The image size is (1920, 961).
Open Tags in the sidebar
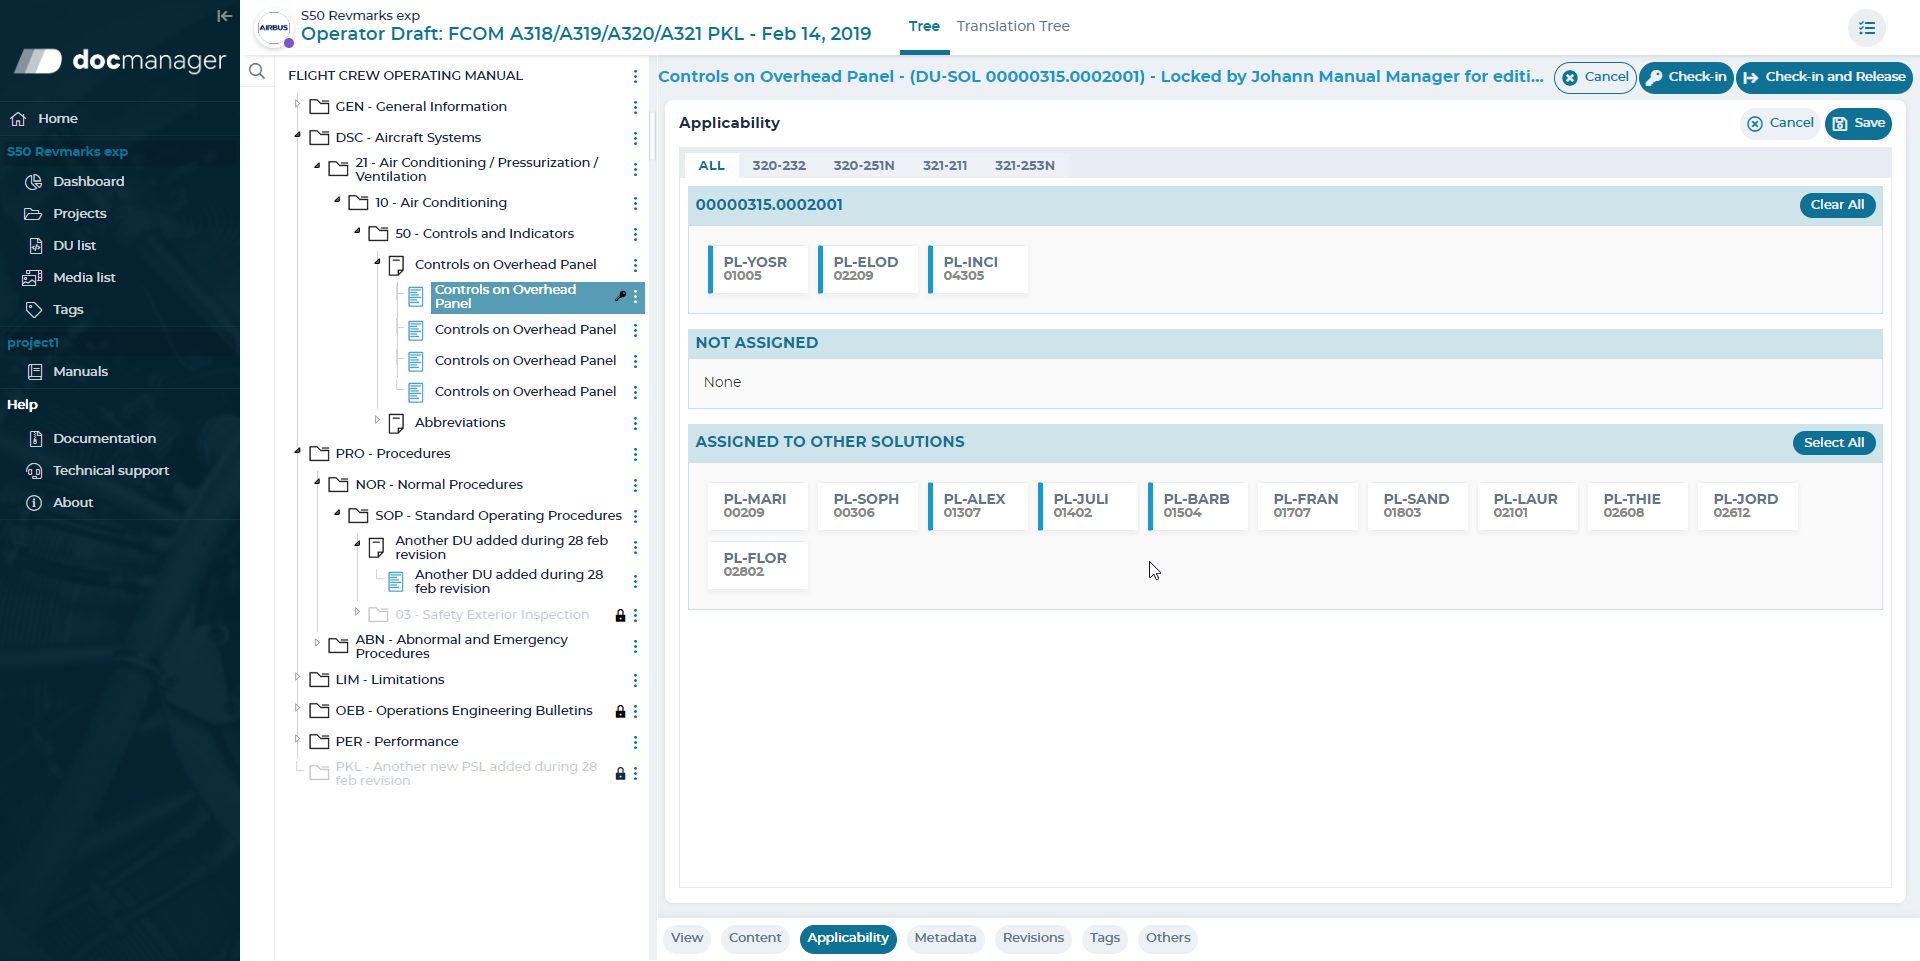point(68,309)
